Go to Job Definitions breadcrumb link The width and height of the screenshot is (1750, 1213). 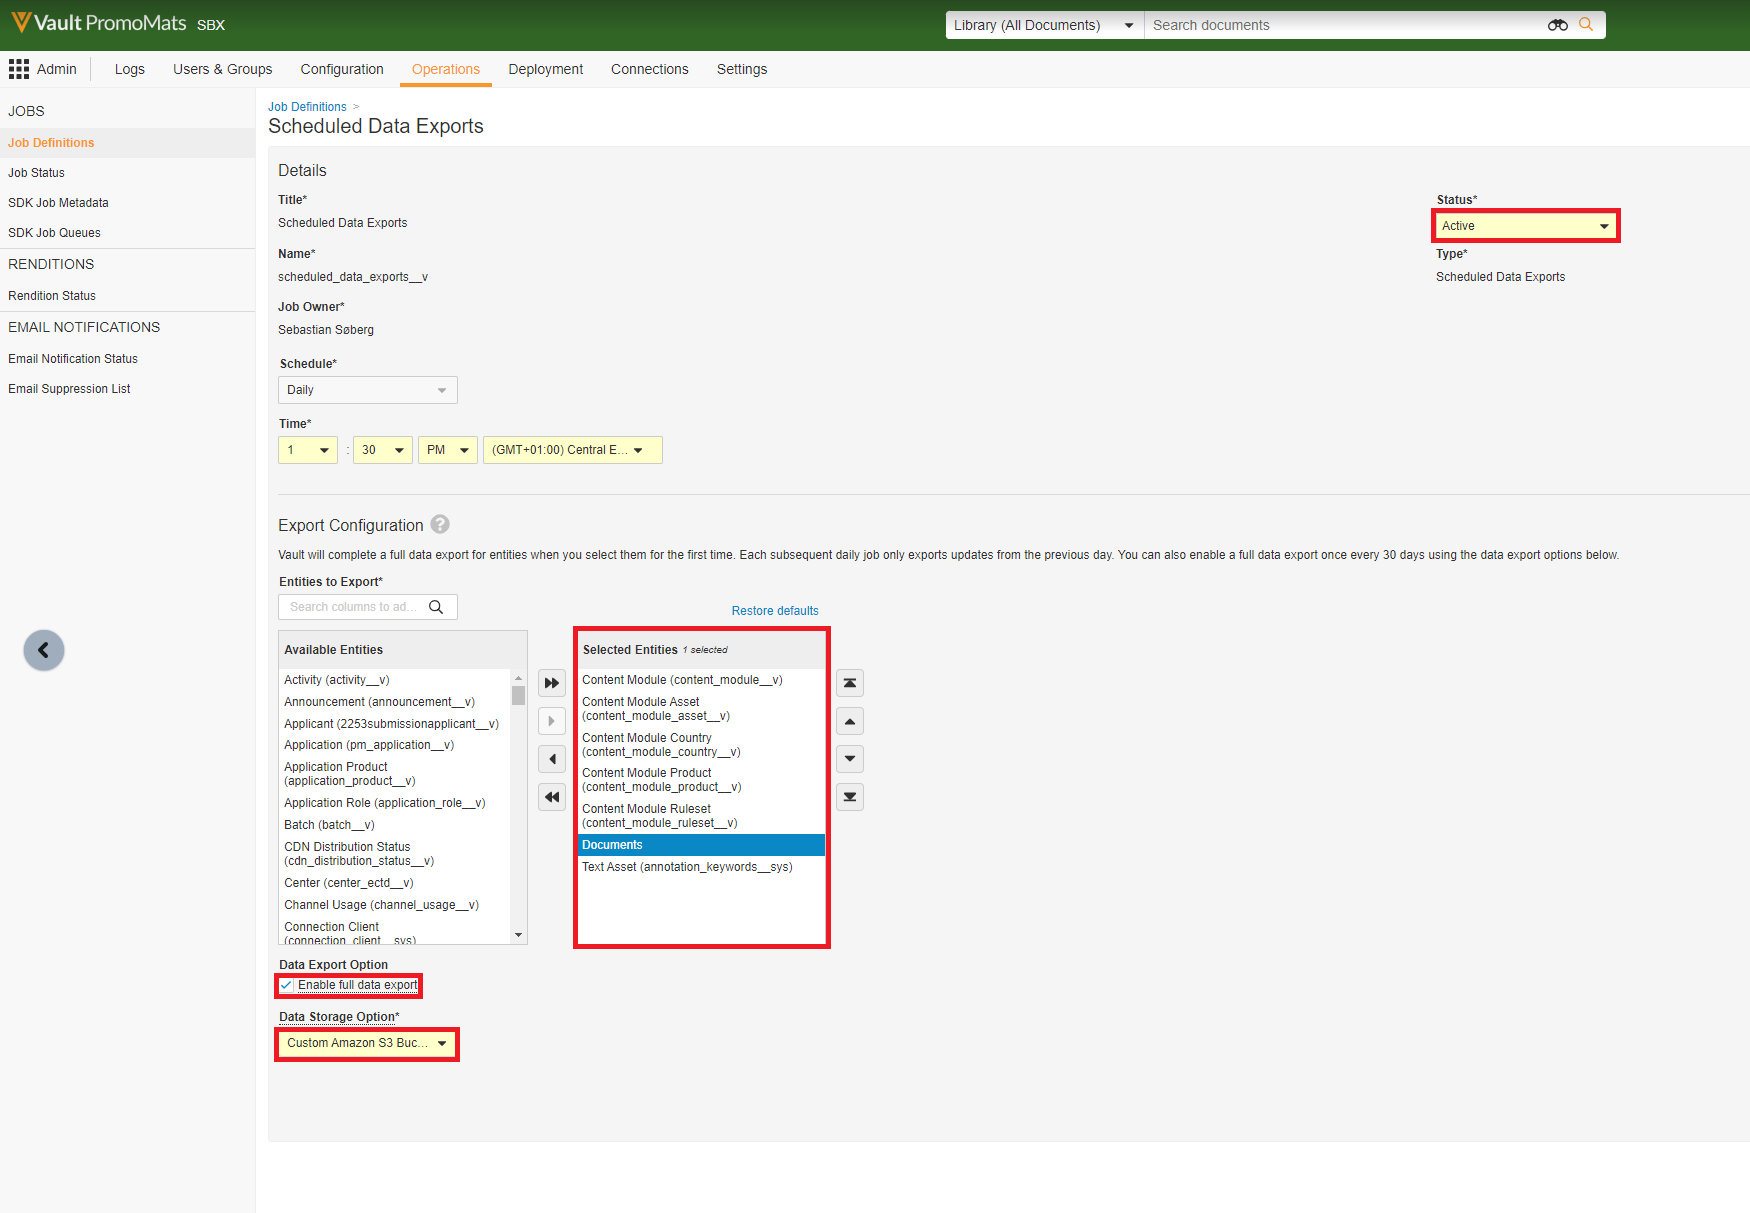pyautogui.click(x=307, y=107)
